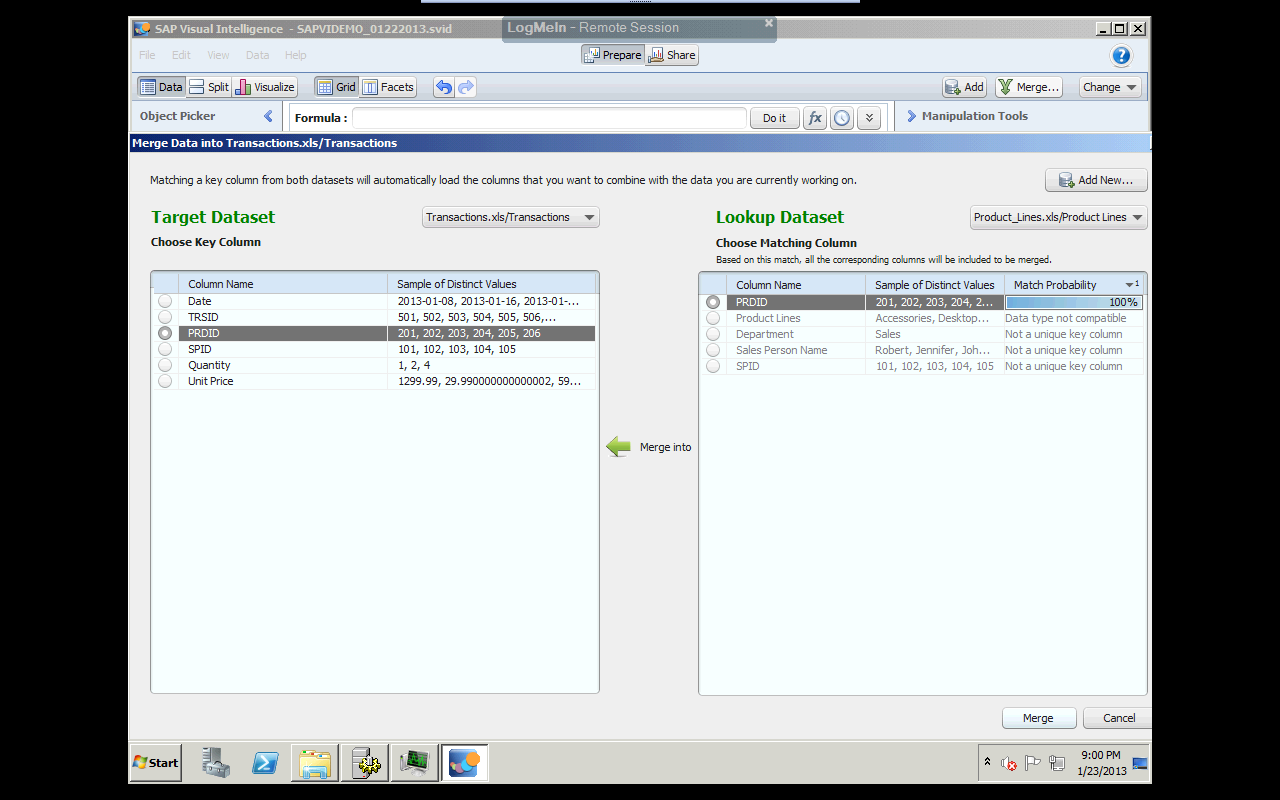Click the Cancel button
This screenshot has width=1280, height=800.
tap(1119, 718)
